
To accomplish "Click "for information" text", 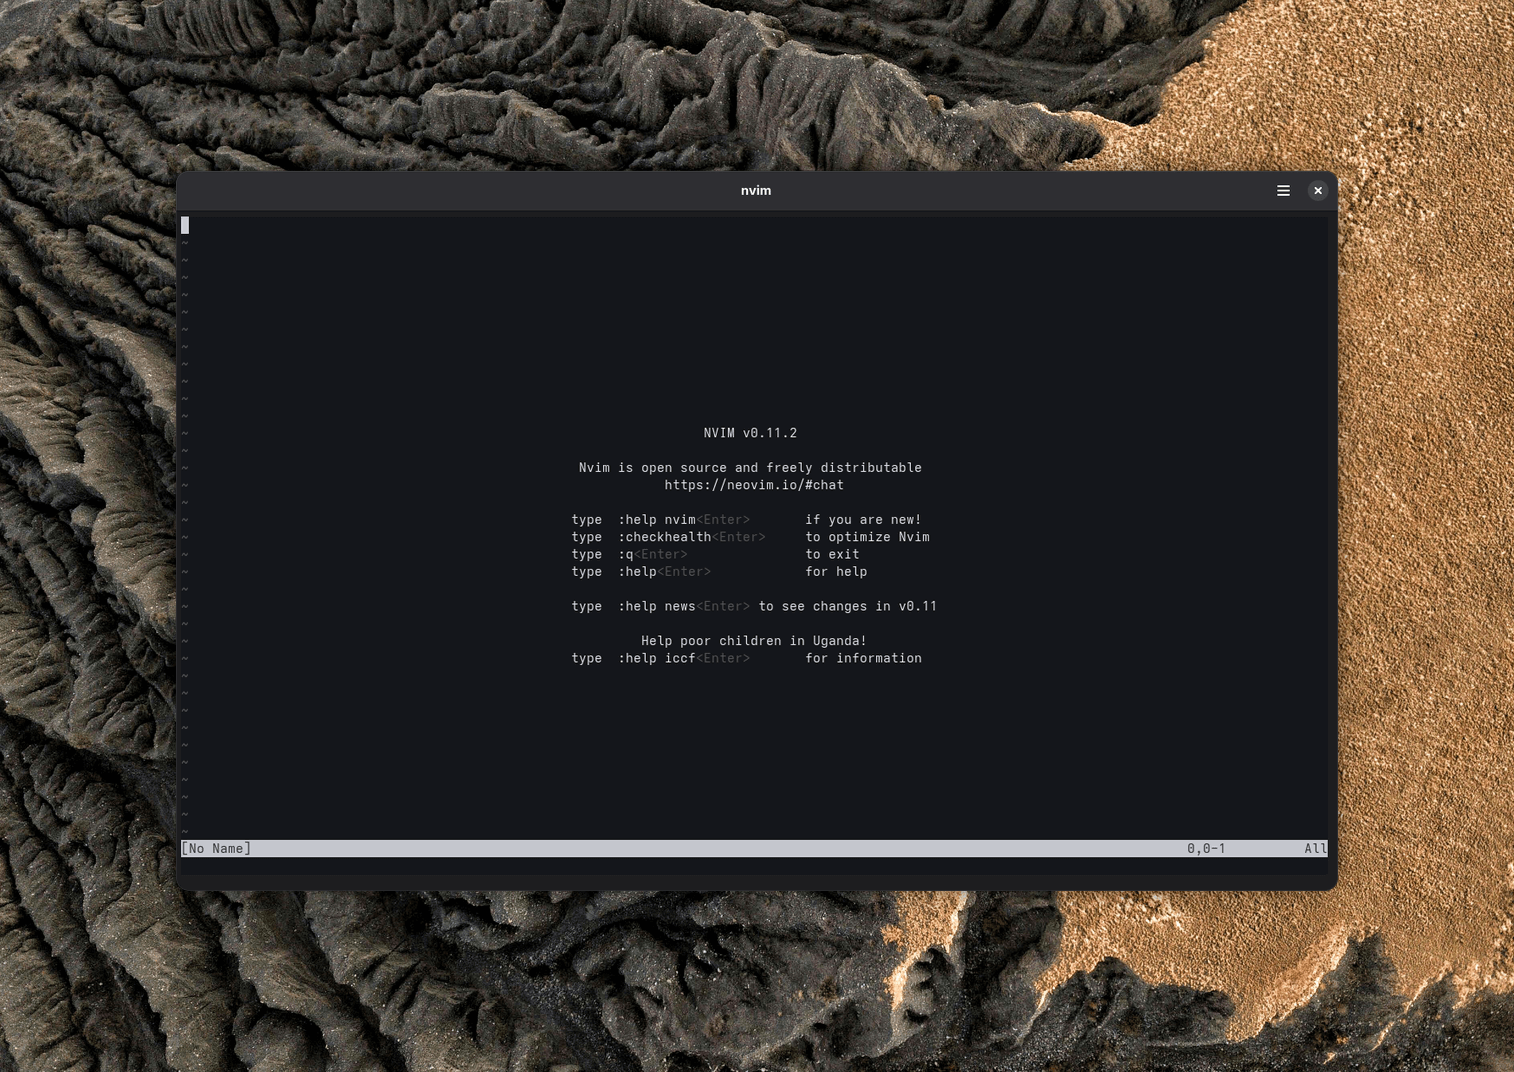I will pyautogui.click(x=863, y=658).
